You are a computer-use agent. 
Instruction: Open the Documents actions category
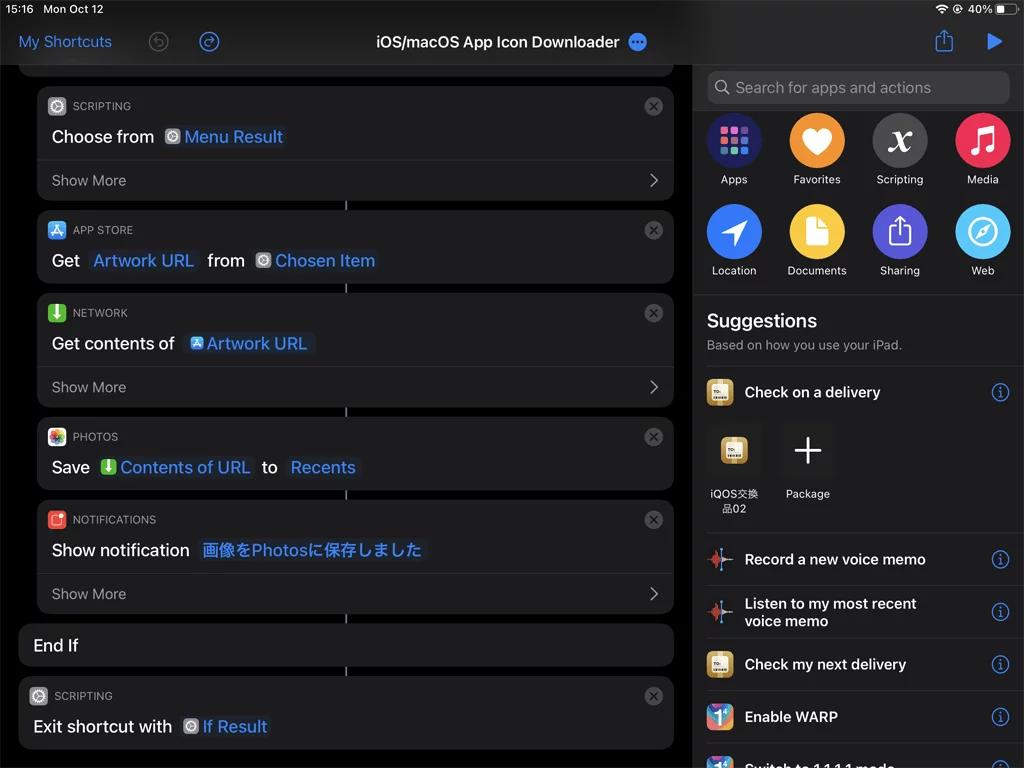tap(816, 241)
